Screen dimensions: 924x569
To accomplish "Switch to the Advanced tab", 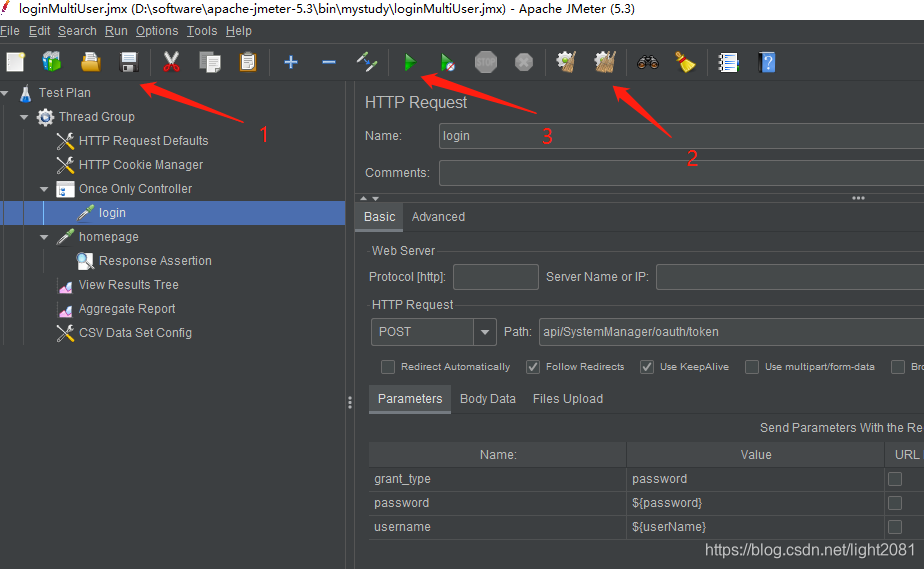I will click(438, 217).
